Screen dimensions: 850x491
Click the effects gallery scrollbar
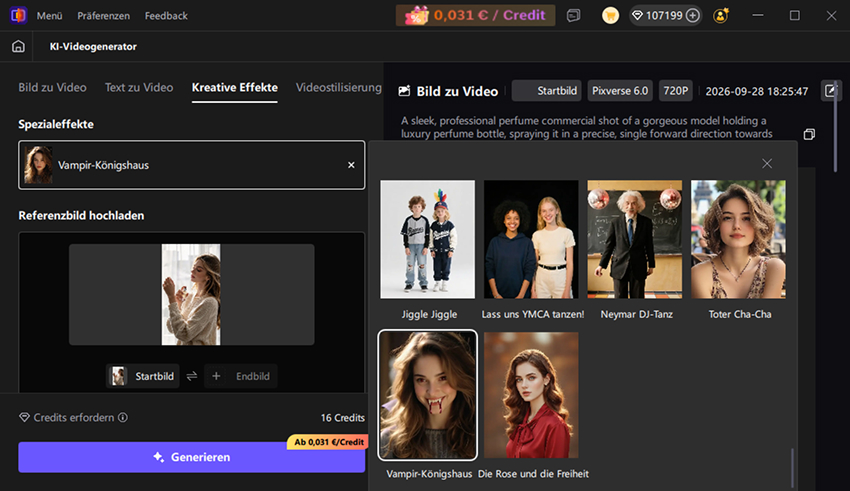[792, 467]
